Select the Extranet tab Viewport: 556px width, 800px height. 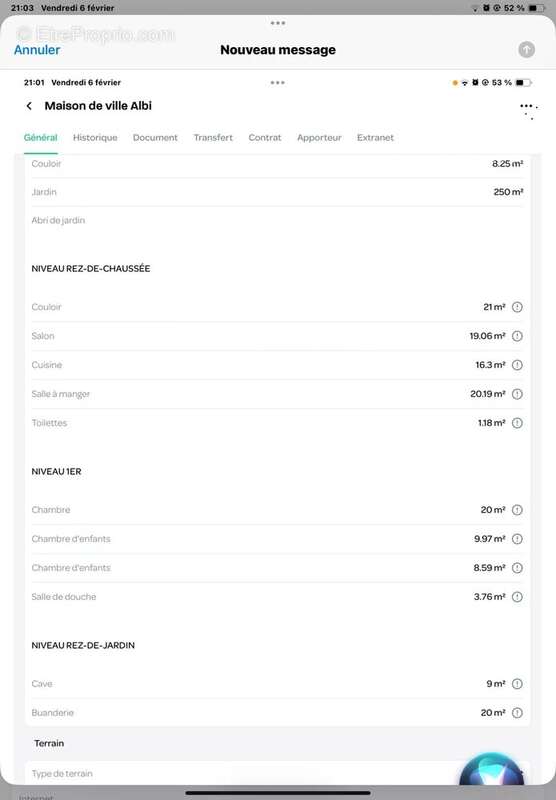click(375, 137)
